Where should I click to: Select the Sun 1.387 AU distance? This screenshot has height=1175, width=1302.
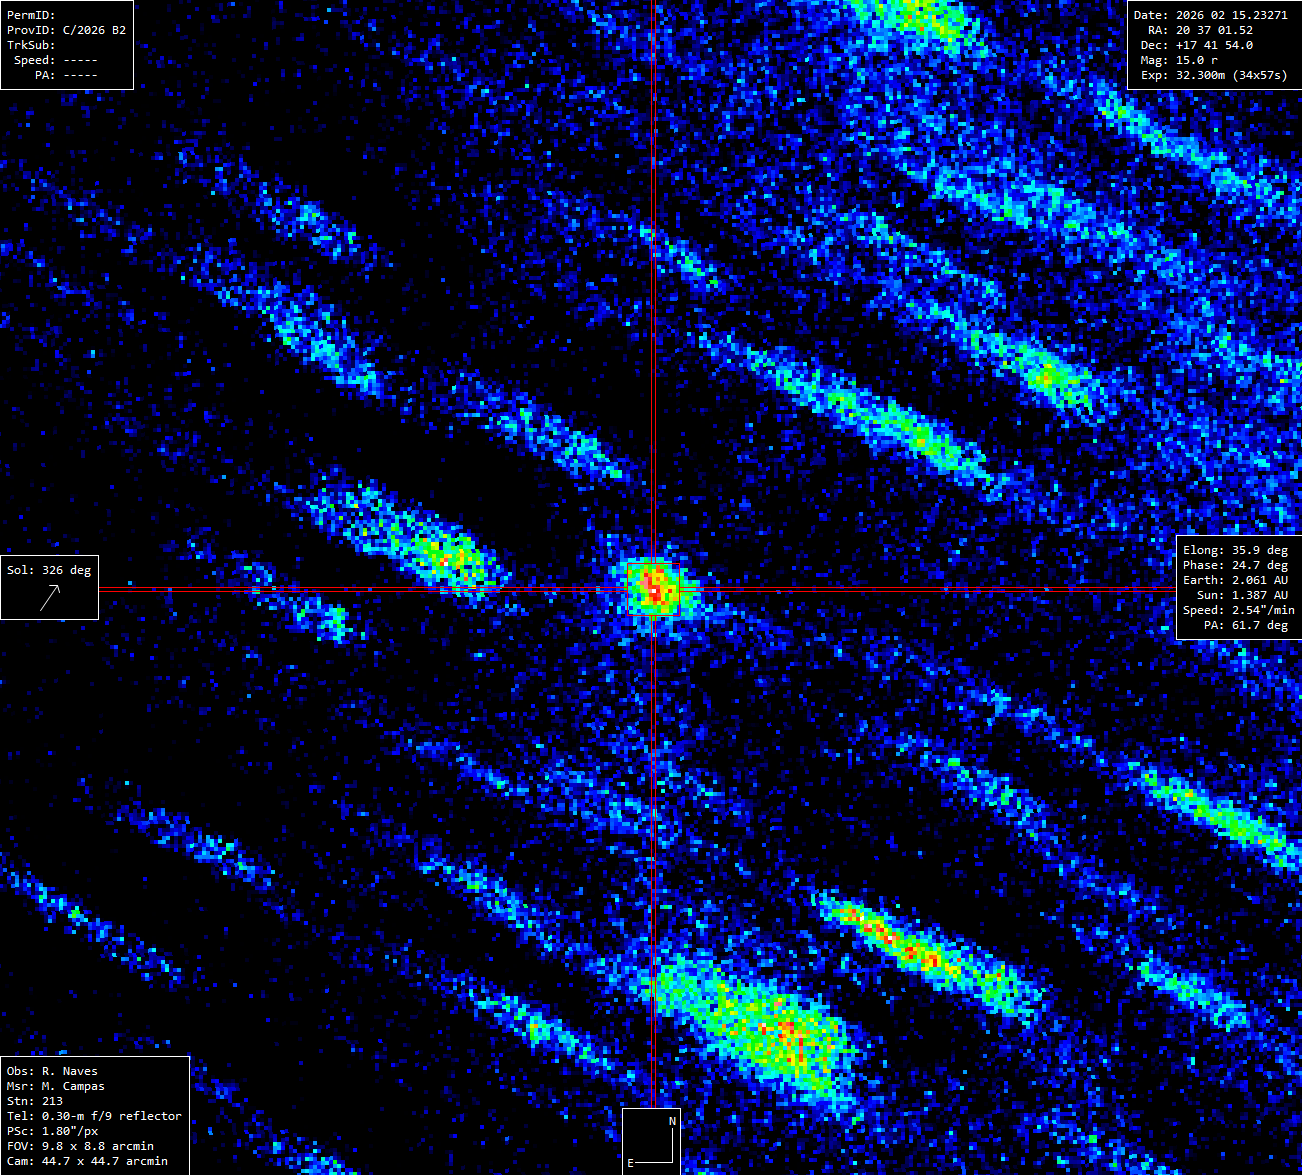tap(1242, 595)
